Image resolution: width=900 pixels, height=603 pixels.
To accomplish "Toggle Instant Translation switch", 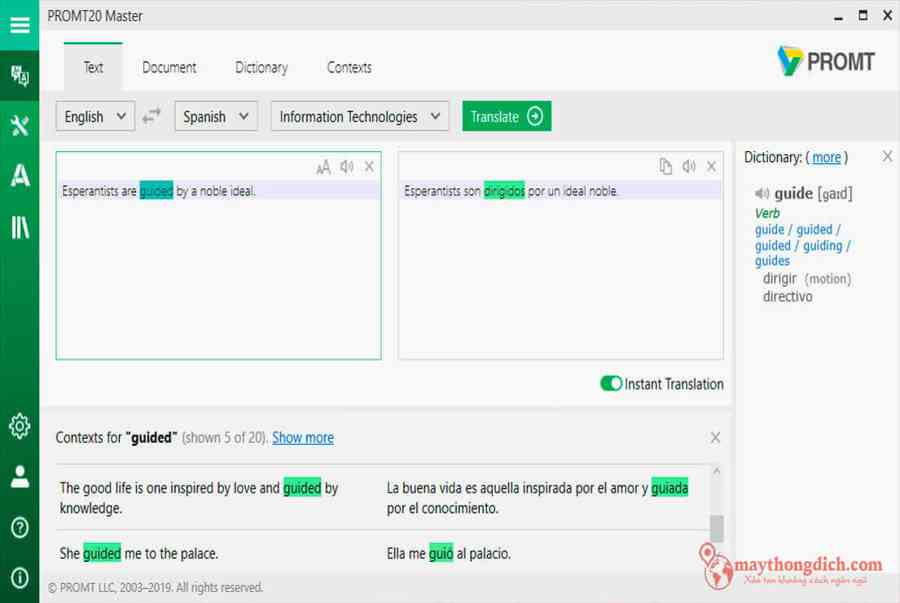I will click(x=611, y=383).
